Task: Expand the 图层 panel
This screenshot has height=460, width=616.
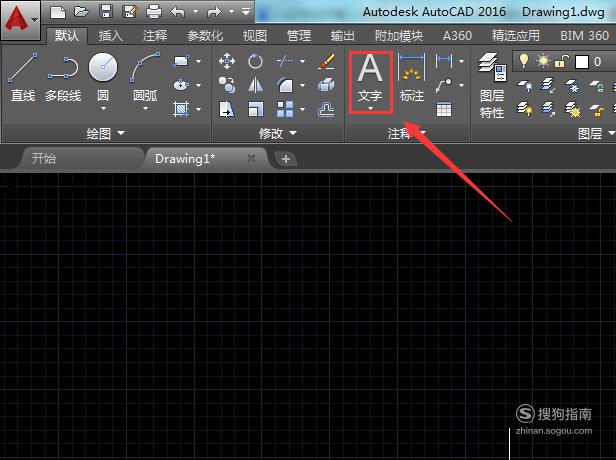Action: point(596,134)
